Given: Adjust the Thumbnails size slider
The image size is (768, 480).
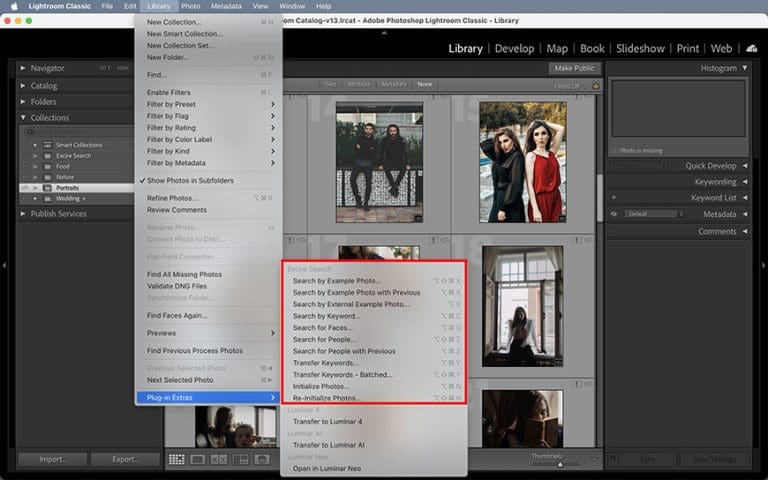Looking at the screenshot, I should [x=560, y=464].
